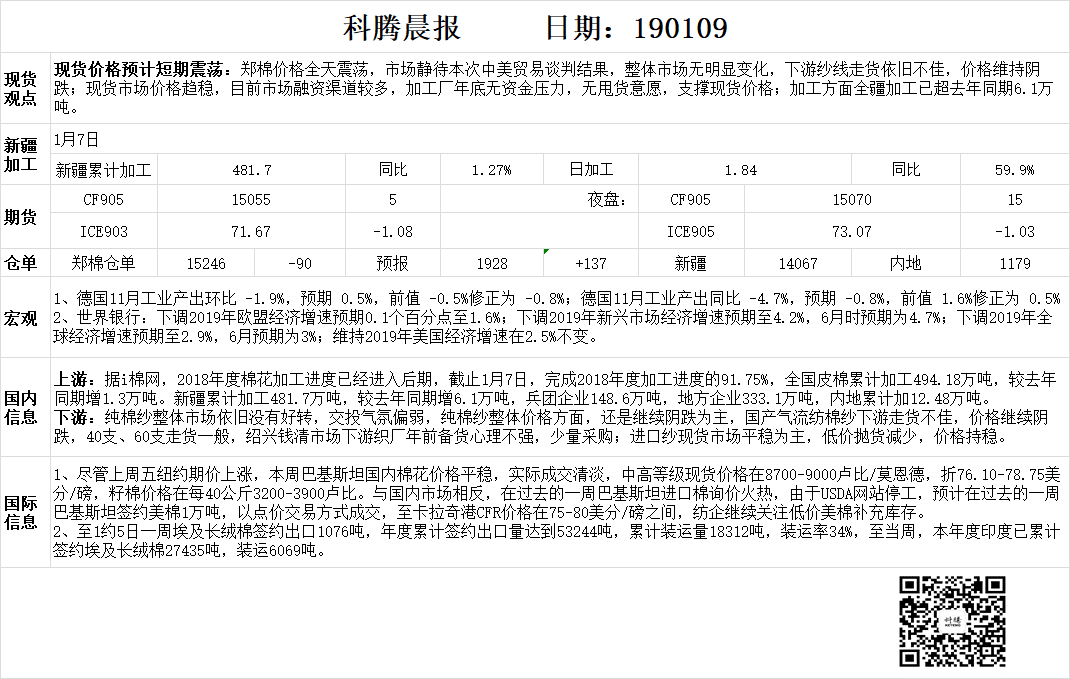Select the 内地 label cell
Screen dimensions: 1070x679
click(x=905, y=263)
